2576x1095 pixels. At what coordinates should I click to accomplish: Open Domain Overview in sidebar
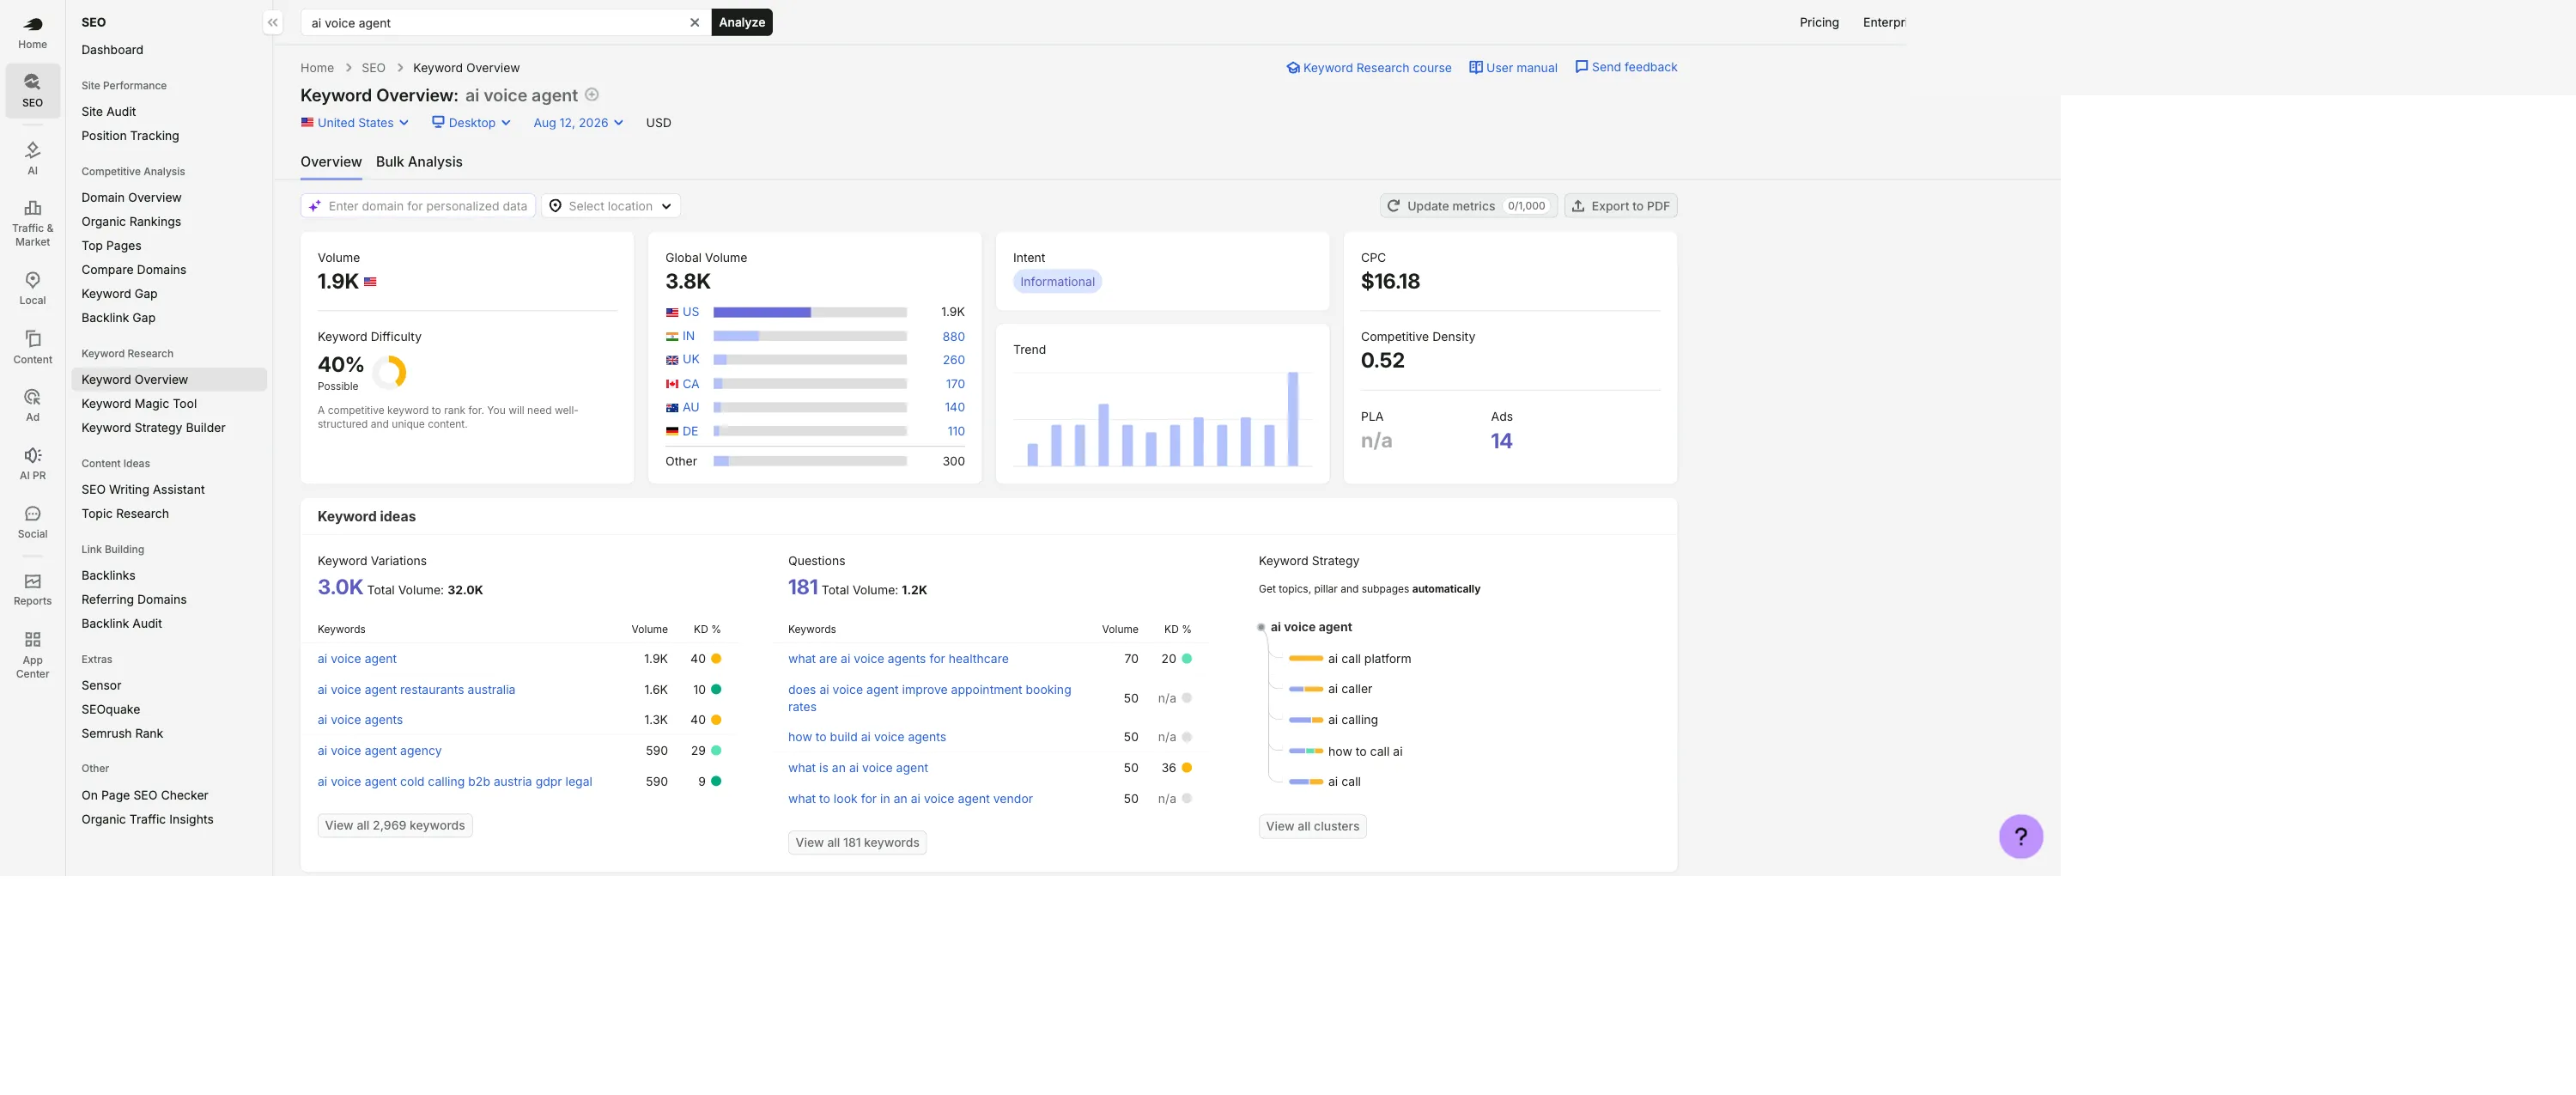point(169,197)
